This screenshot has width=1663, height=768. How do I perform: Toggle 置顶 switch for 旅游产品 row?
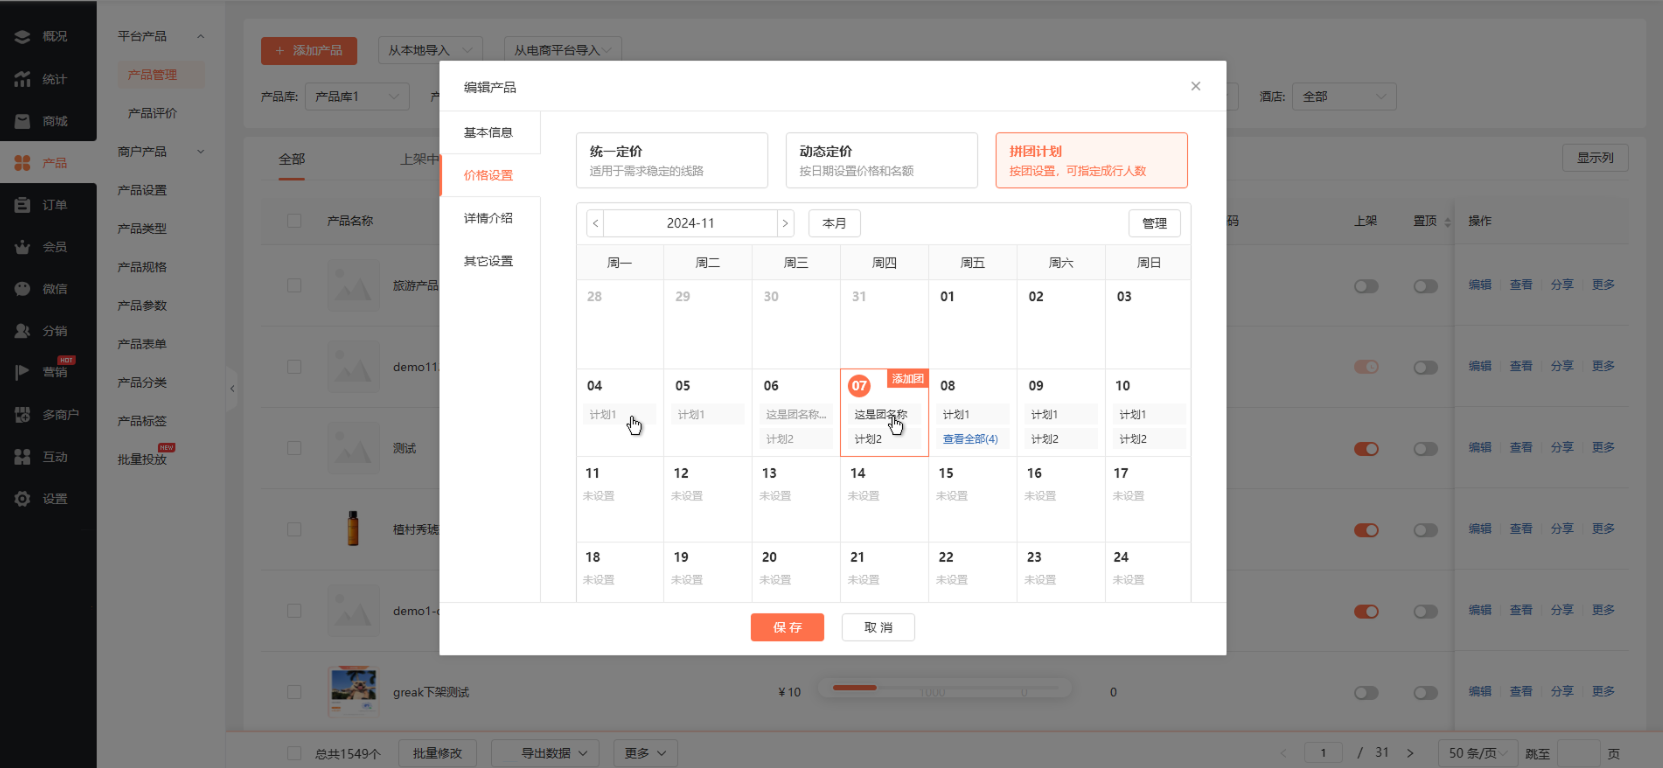[x=1426, y=286]
